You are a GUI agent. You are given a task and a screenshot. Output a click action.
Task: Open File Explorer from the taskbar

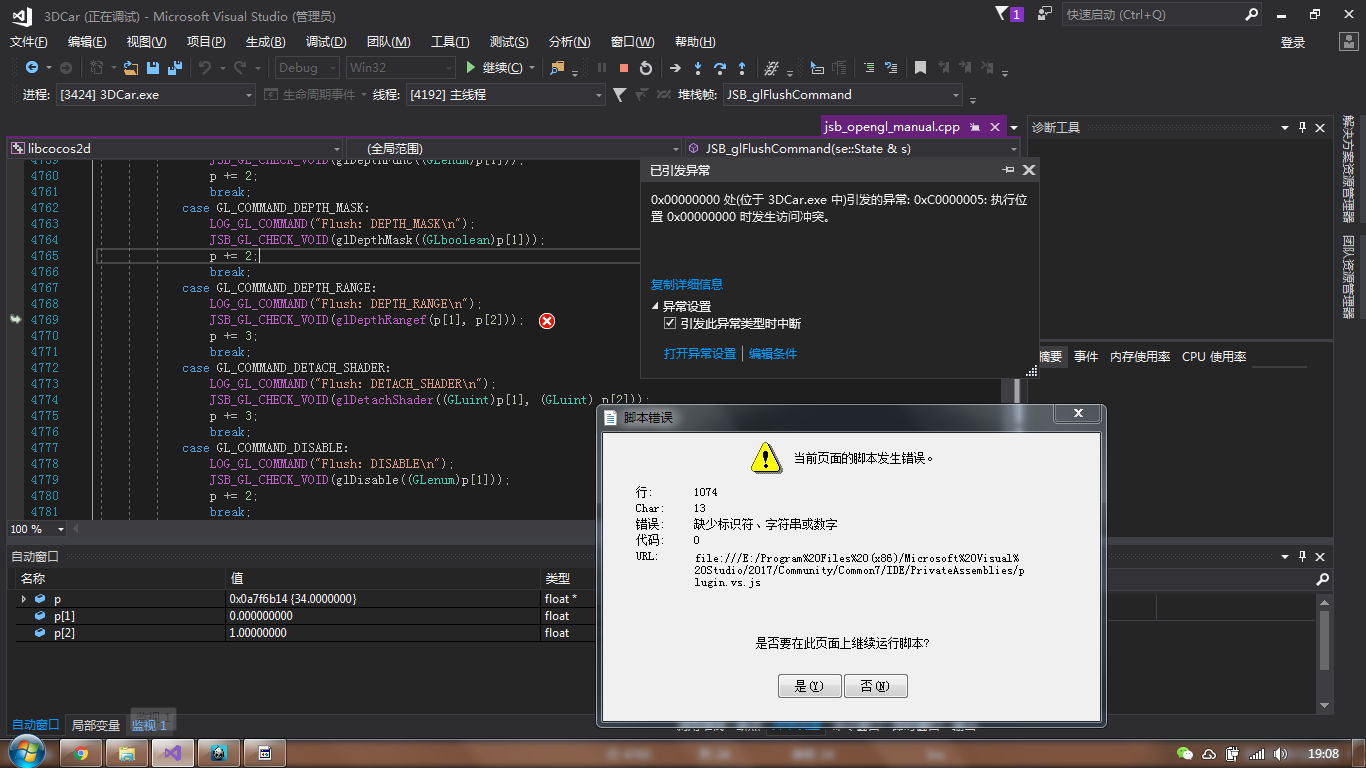point(127,753)
